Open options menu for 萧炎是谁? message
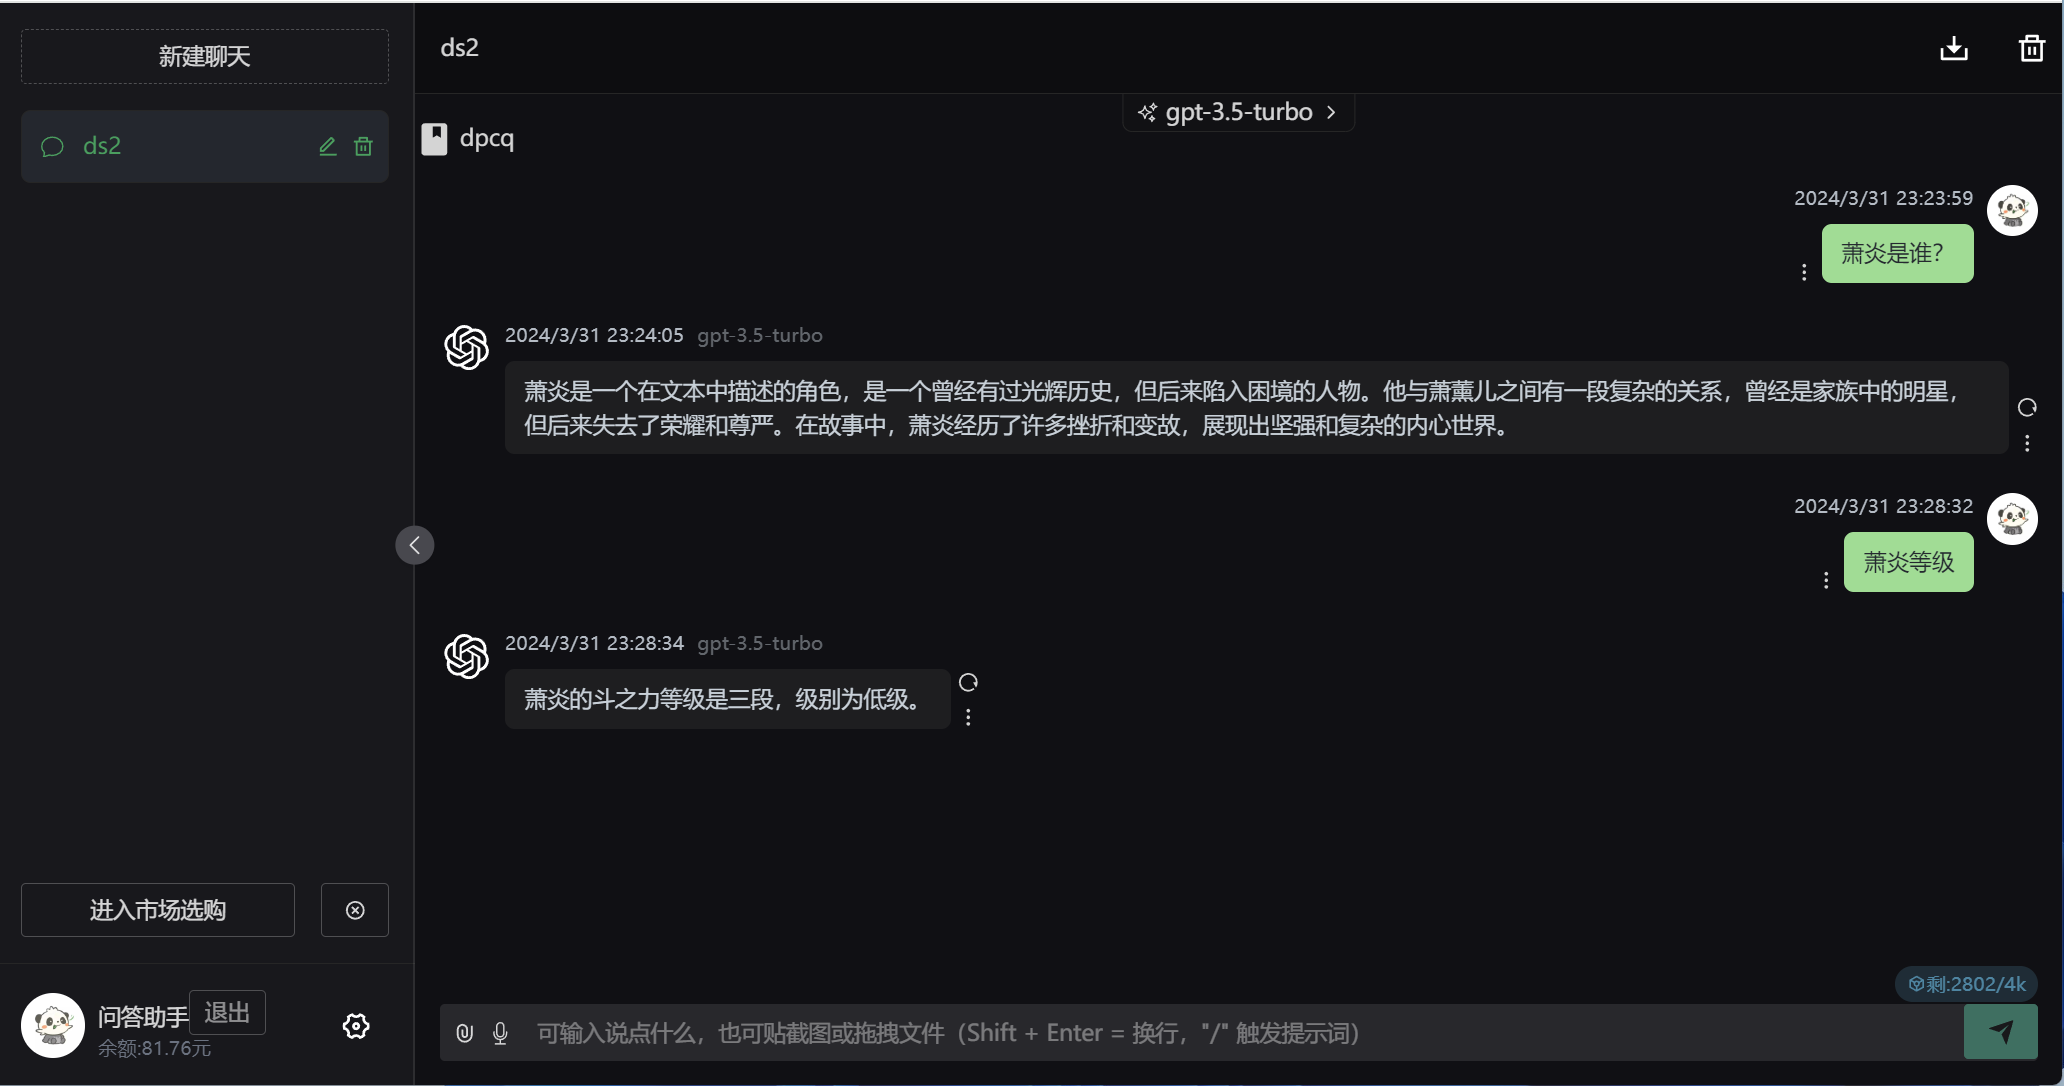 [x=1804, y=272]
